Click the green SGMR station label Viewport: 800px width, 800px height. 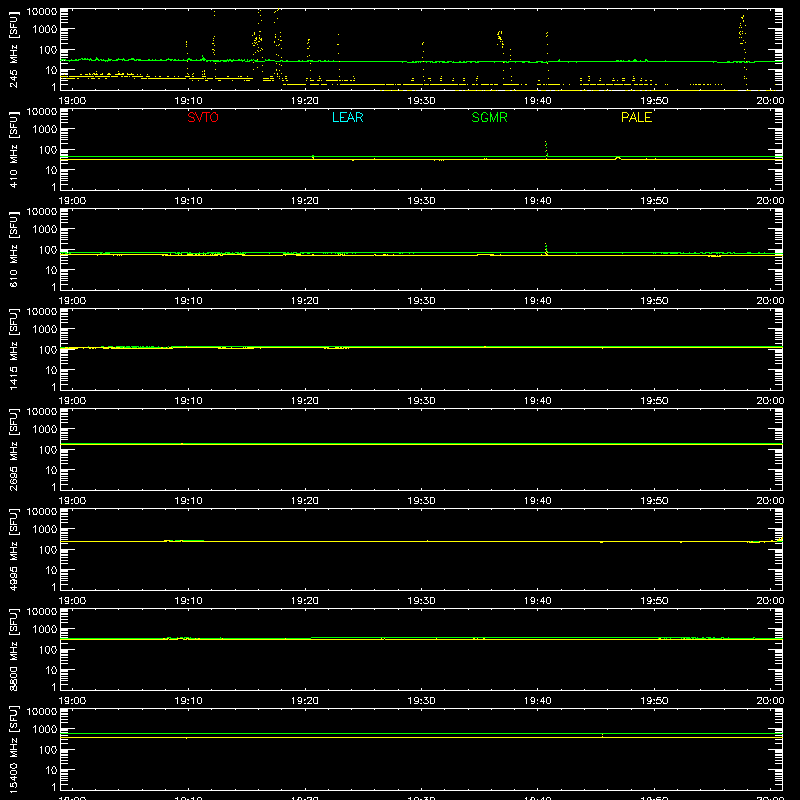489,117
